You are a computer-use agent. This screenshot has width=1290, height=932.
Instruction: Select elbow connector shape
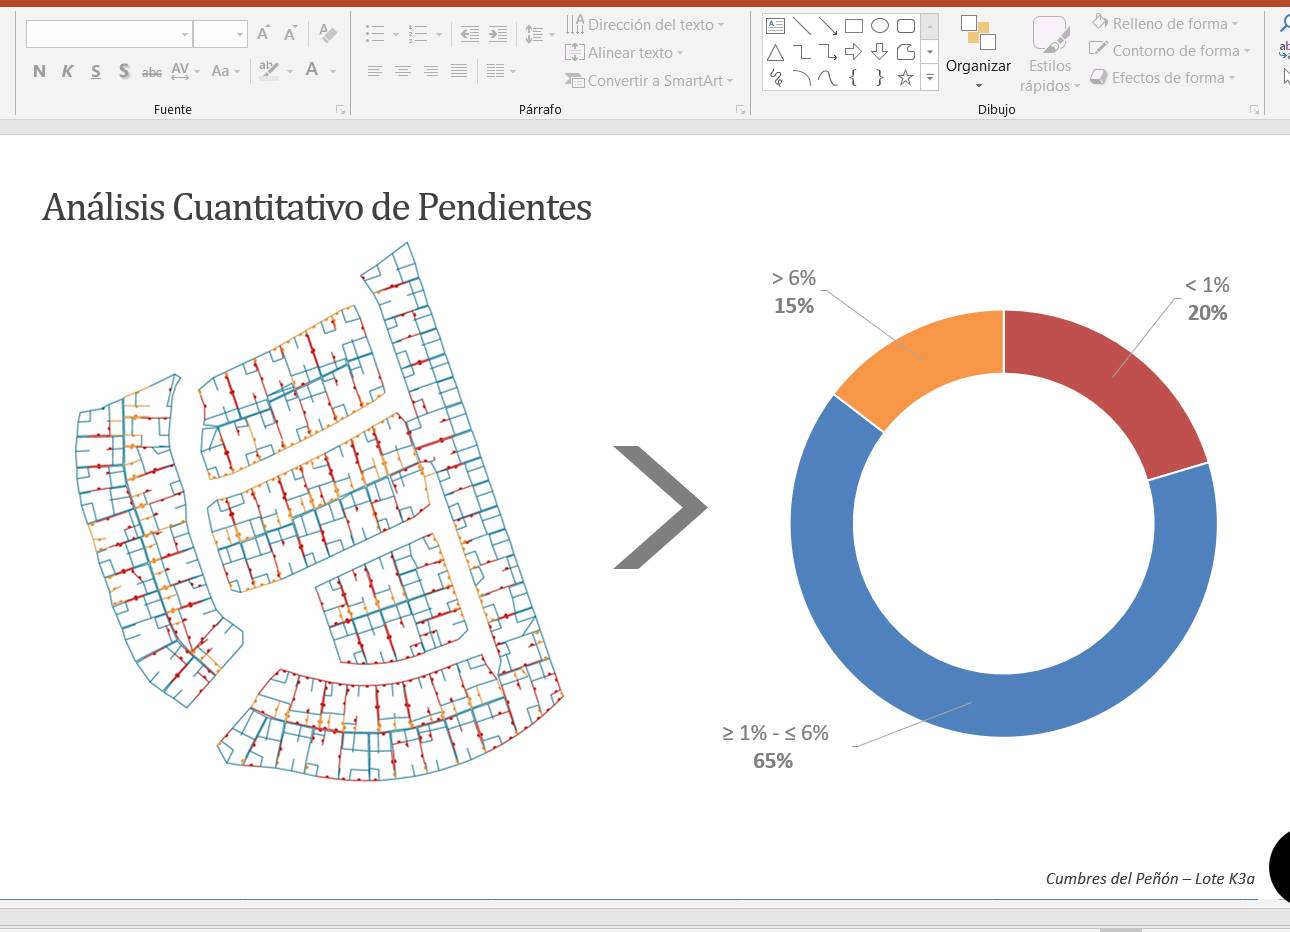(801, 52)
